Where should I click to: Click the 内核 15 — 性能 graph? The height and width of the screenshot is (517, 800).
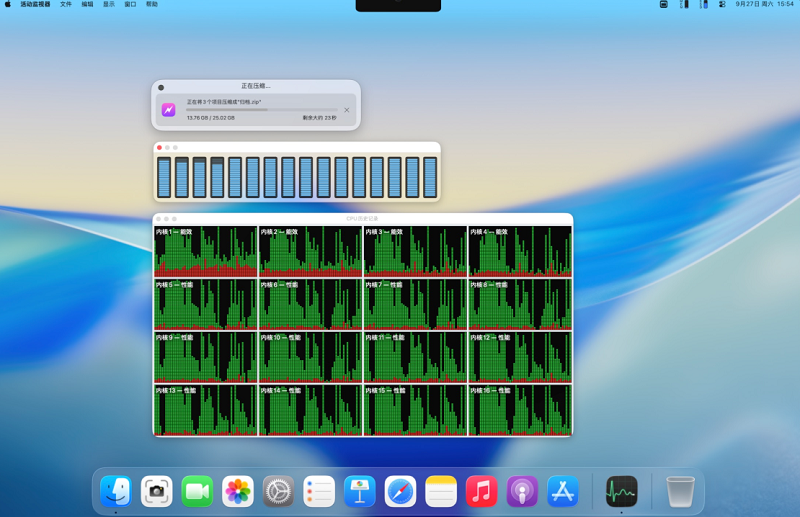point(415,410)
